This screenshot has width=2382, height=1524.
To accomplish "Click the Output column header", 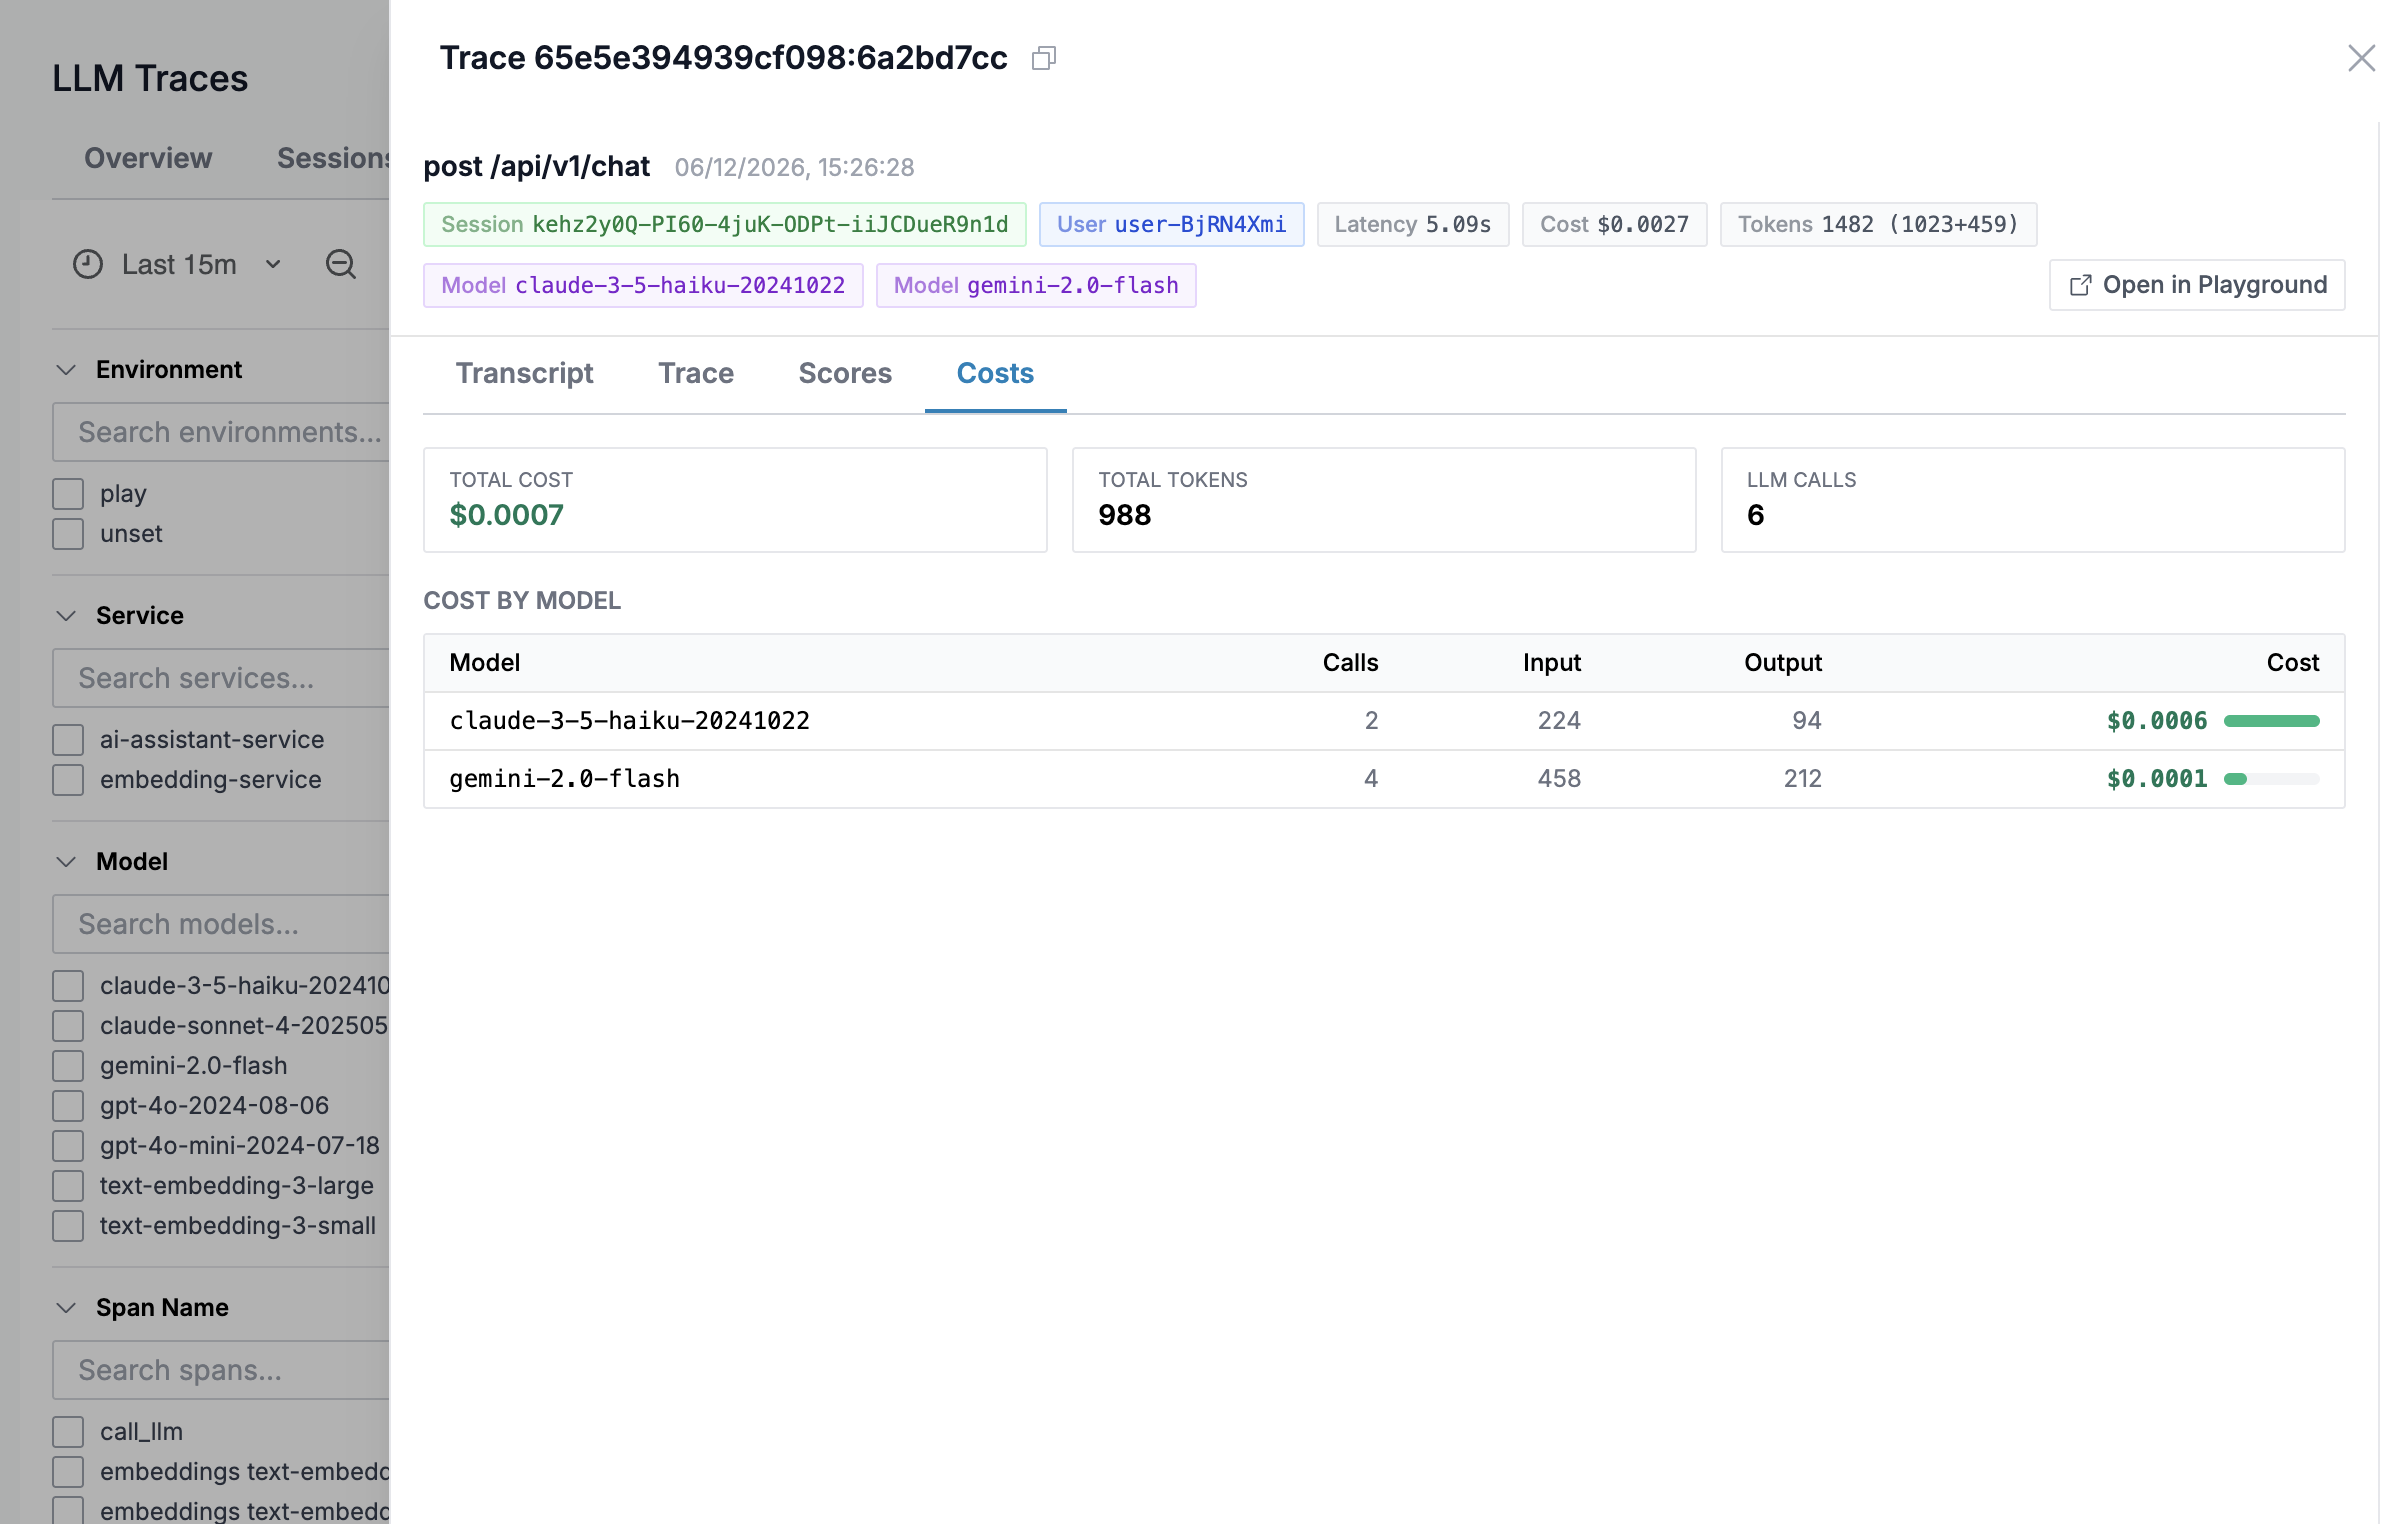I will click(x=1782, y=662).
